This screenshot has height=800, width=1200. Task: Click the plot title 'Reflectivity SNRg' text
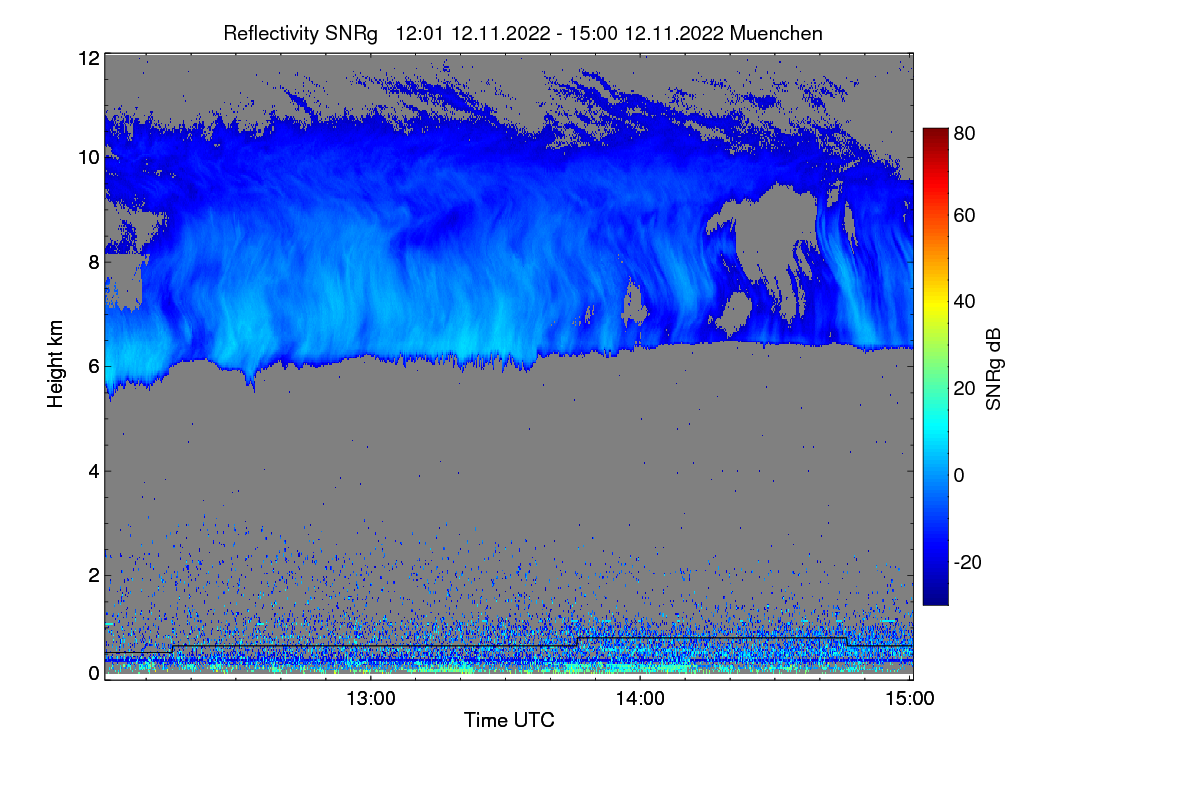(x=301, y=33)
